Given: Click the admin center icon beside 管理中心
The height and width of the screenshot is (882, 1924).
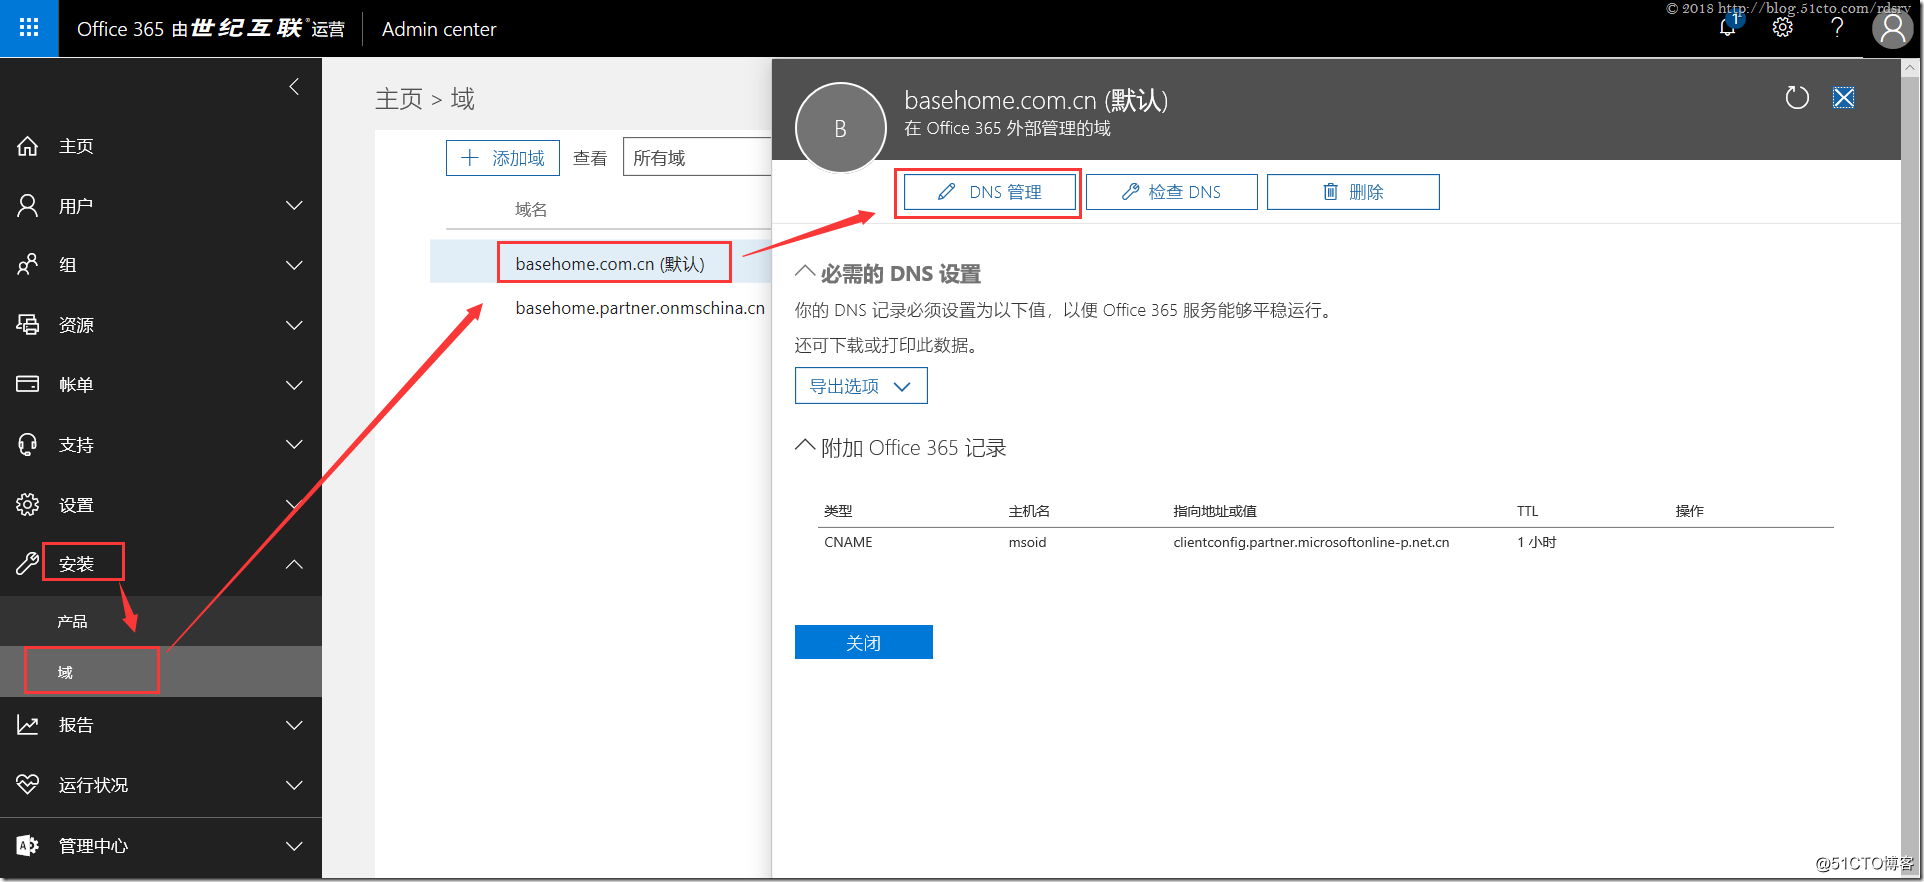Looking at the screenshot, I should click(28, 846).
